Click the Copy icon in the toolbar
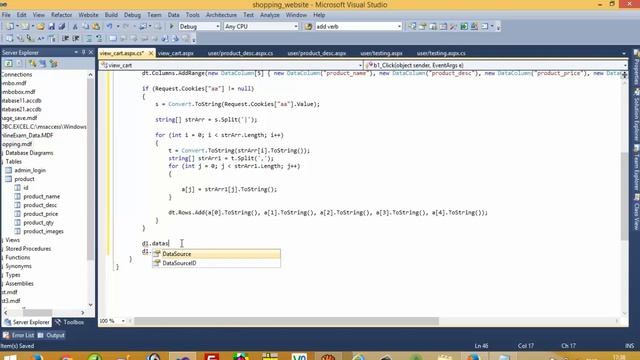This screenshot has width=640, height=360. coord(86,27)
